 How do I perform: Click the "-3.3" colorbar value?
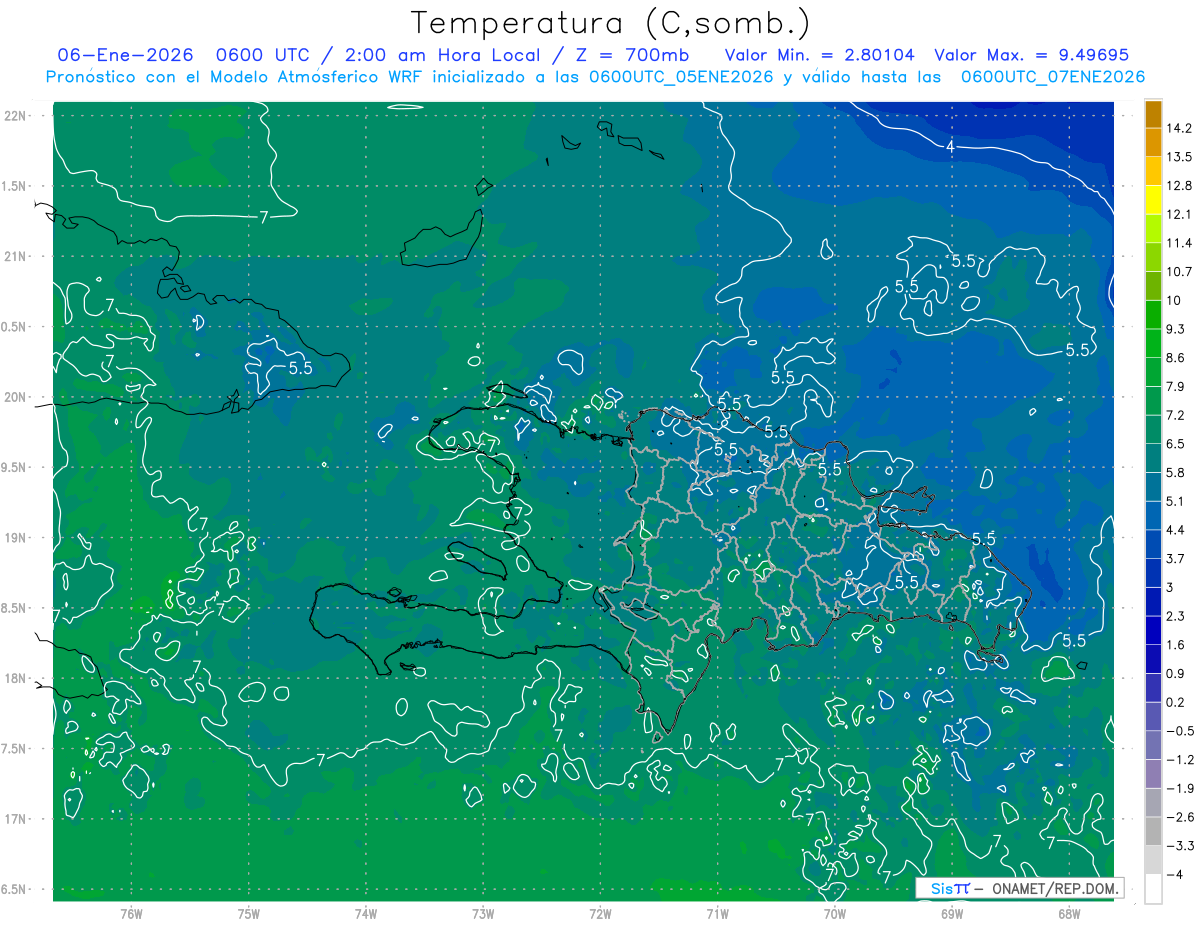pyautogui.click(x=1179, y=846)
